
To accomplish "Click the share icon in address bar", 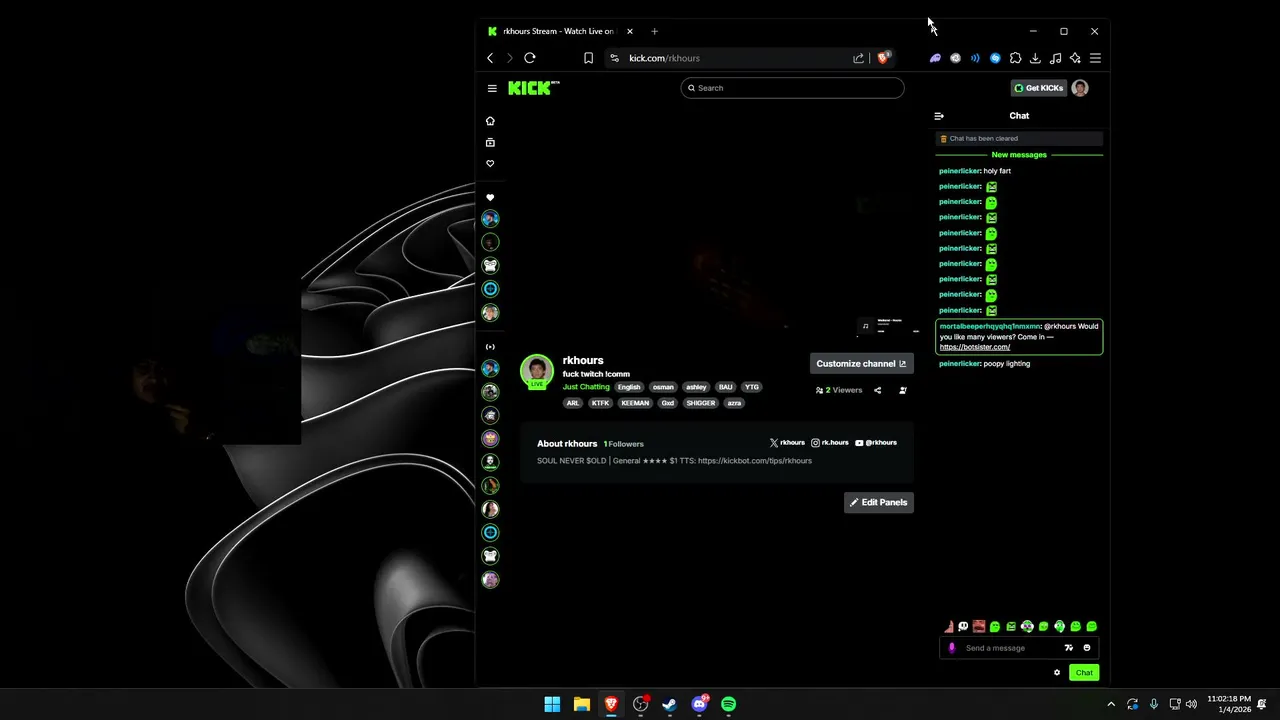I will [x=858, y=58].
